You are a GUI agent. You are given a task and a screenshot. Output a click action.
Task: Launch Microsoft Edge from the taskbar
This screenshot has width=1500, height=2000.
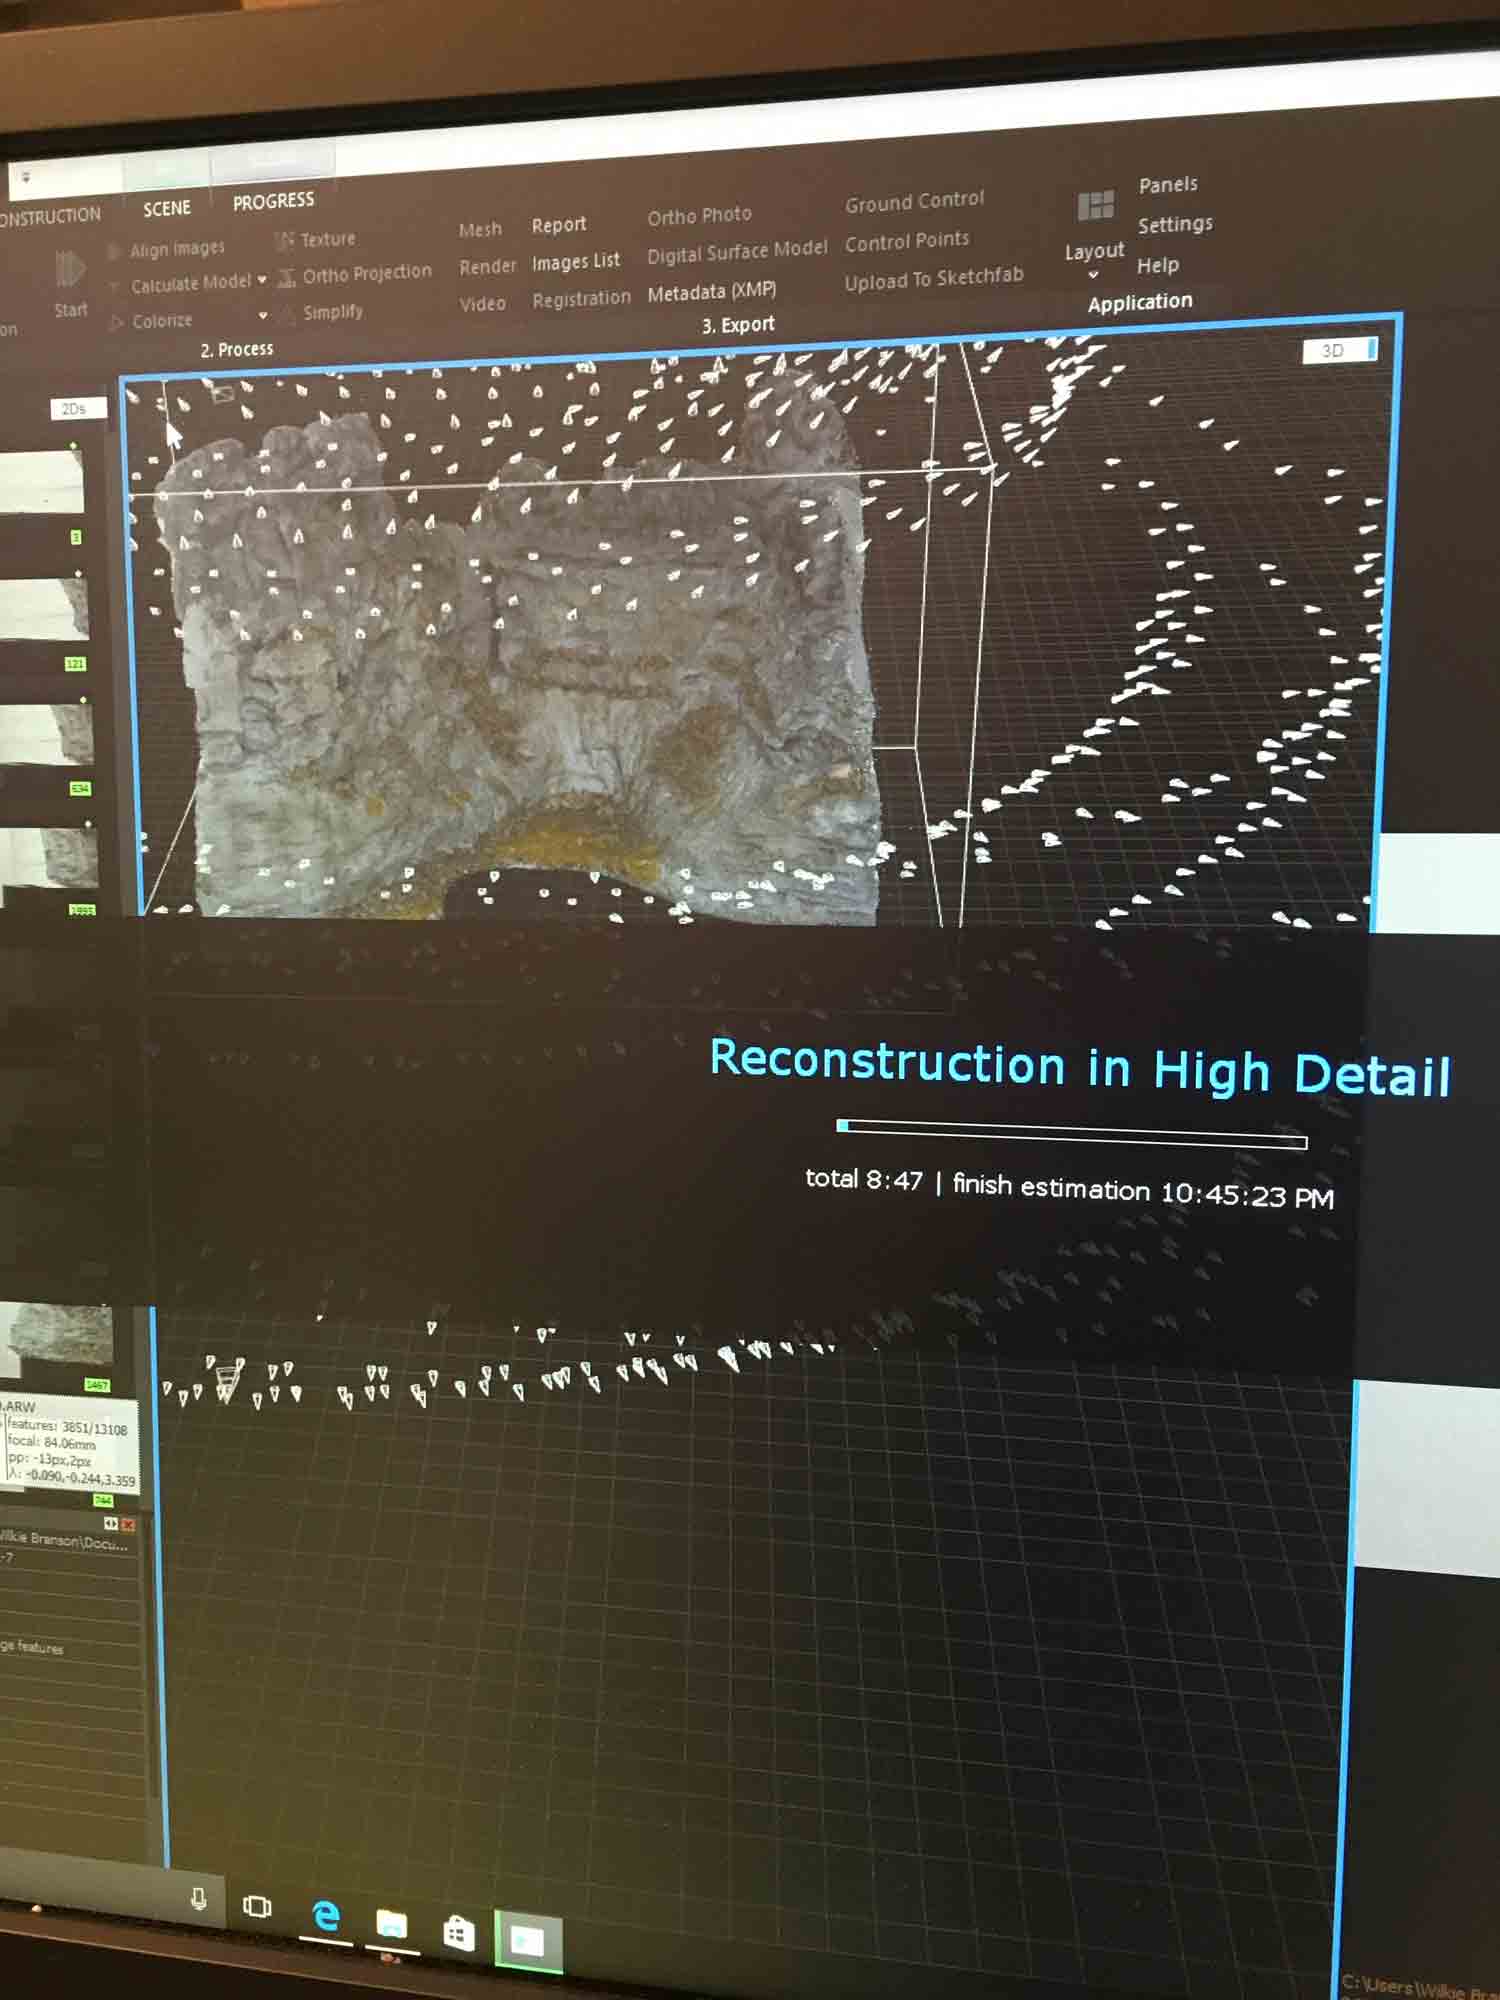(x=326, y=1915)
